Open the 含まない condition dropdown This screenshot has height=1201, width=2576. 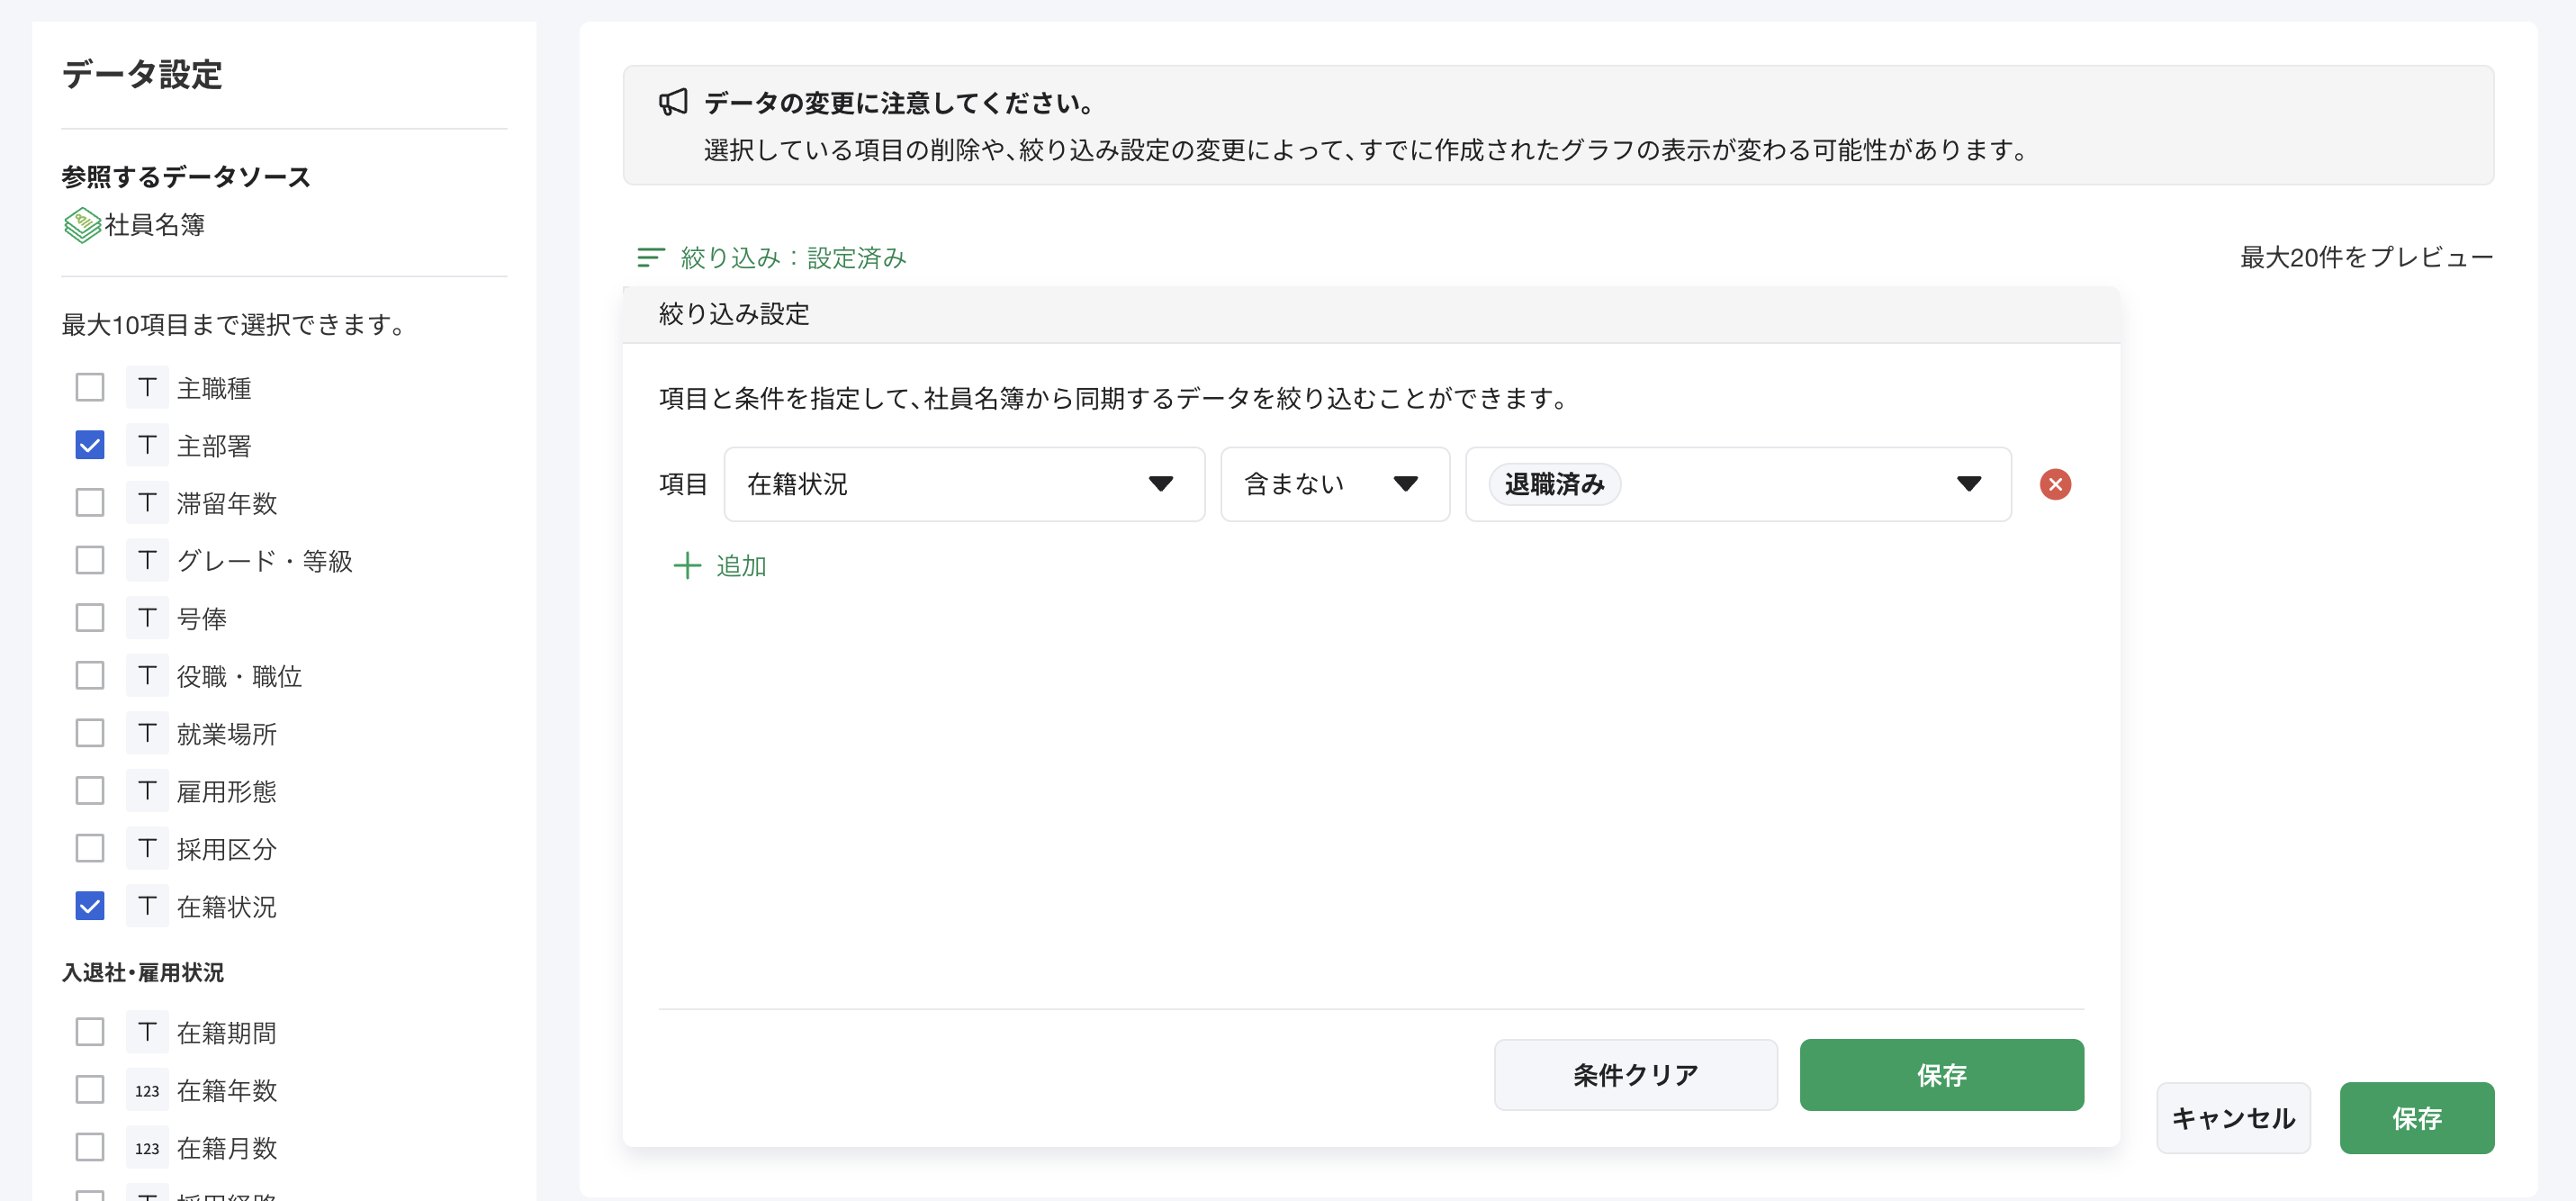[x=1405, y=484]
